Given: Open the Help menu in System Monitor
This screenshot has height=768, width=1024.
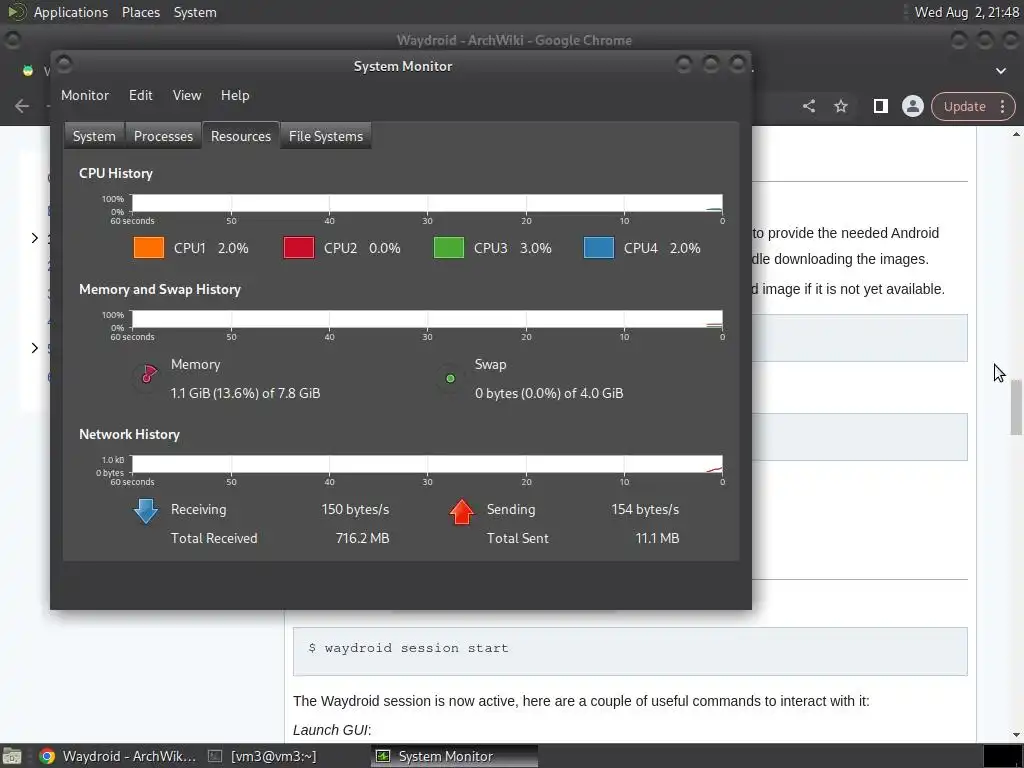Looking at the screenshot, I should point(235,95).
